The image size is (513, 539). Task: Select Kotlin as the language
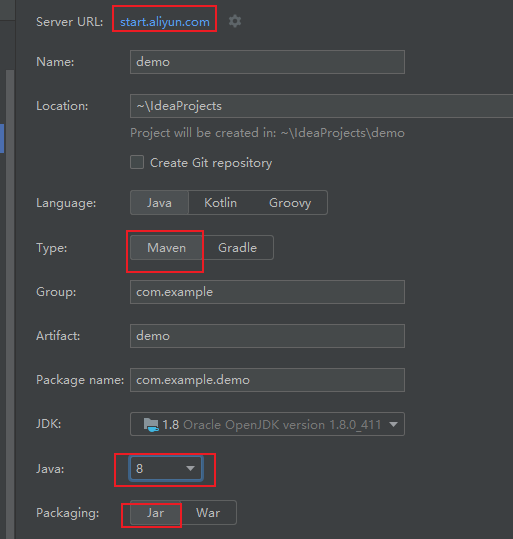[x=220, y=203]
